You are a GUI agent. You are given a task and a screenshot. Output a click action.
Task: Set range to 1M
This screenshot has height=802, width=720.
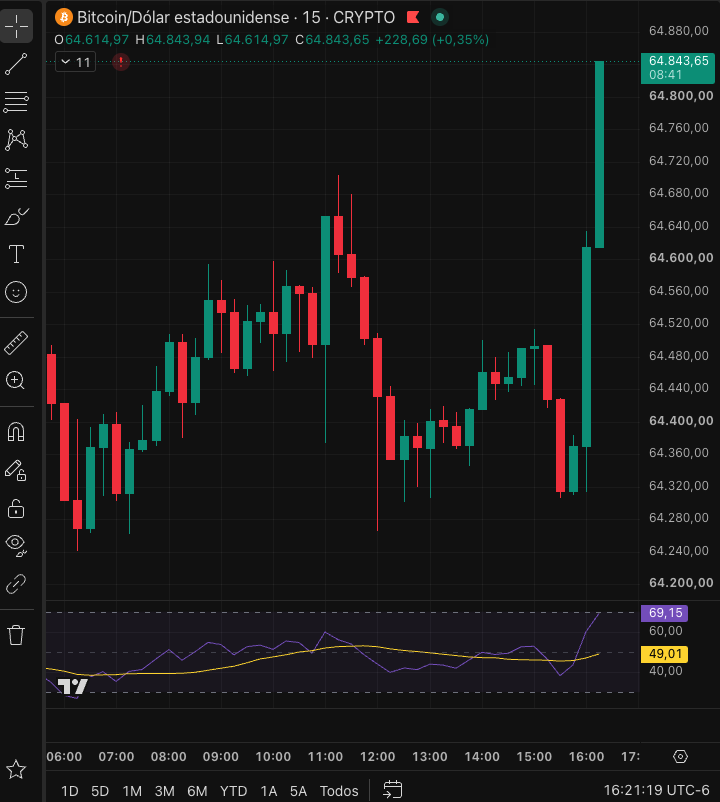[x=132, y=791]
